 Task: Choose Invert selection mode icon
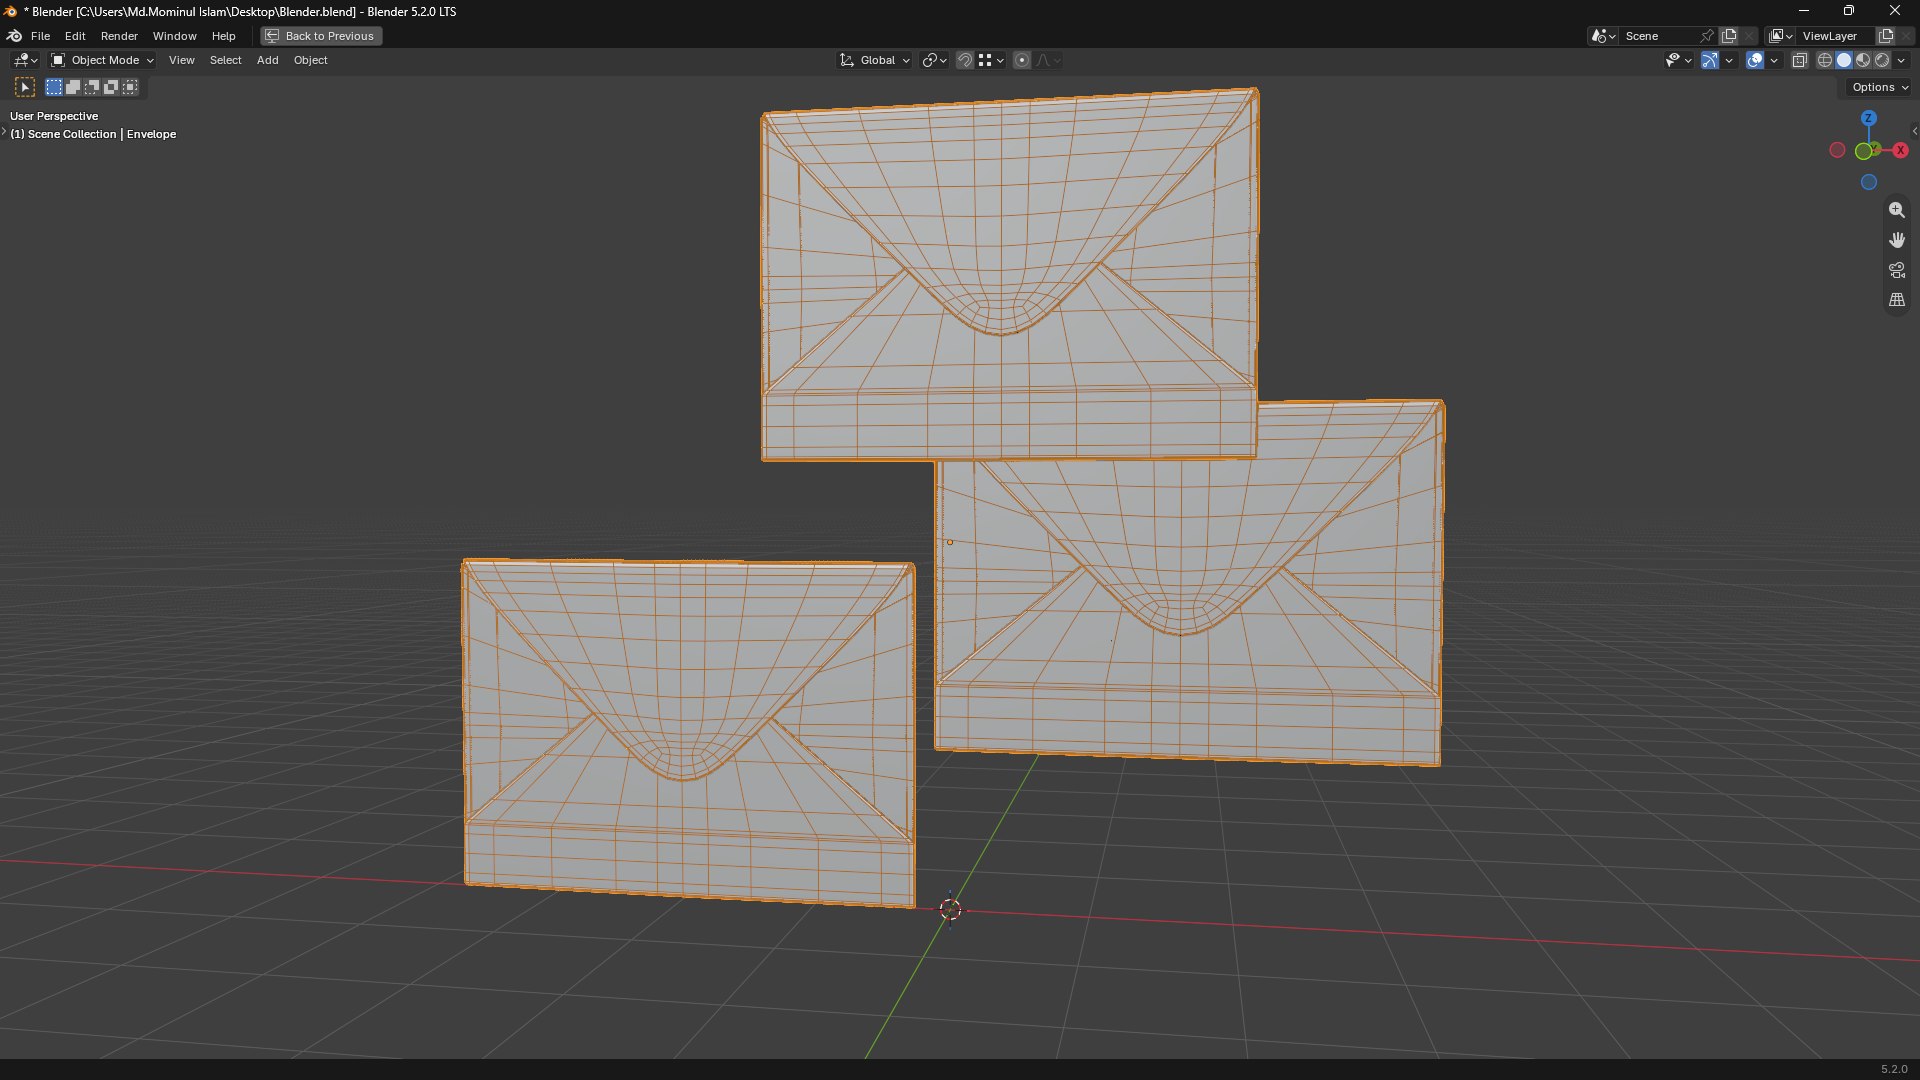tap(111, 87)
